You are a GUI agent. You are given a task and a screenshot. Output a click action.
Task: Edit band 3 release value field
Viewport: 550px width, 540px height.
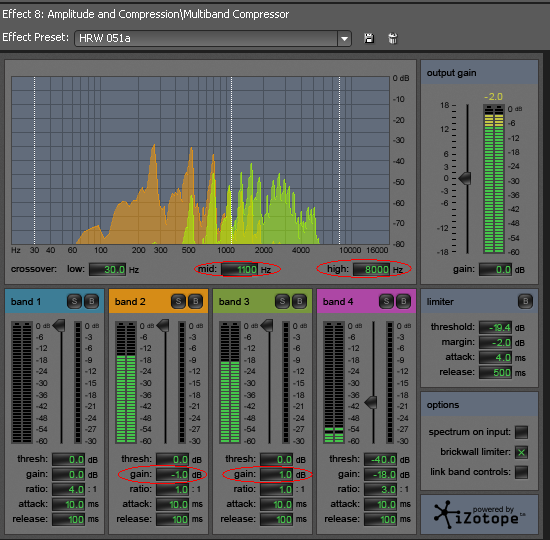pyautogui.click(x=276, y=519)
